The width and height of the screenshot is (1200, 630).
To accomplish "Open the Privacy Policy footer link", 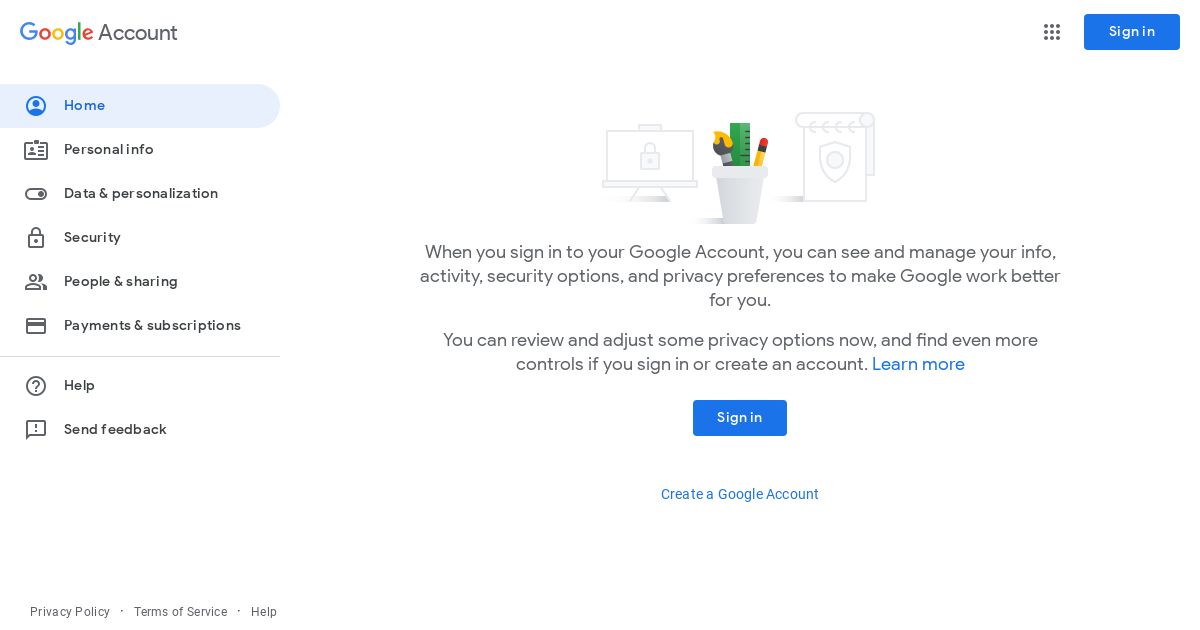I will coord(70,612).
